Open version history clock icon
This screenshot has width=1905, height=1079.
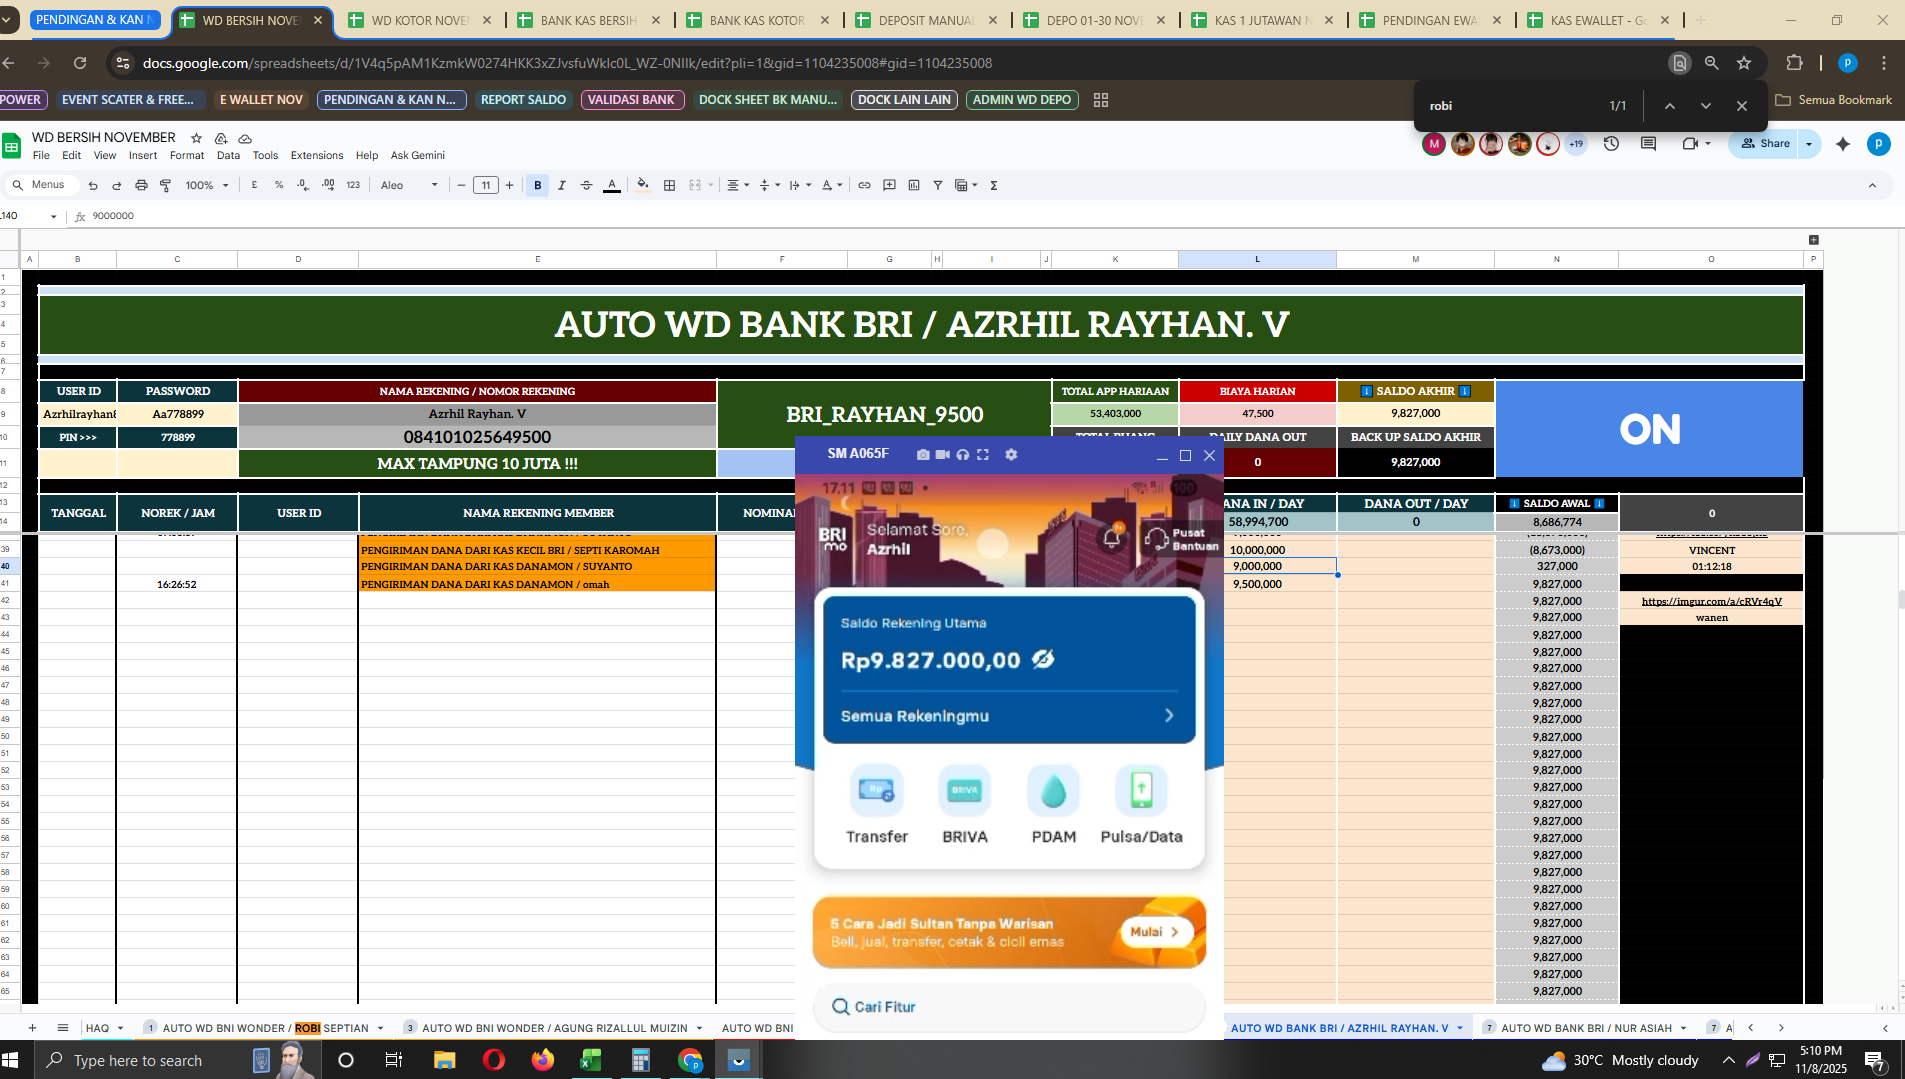pos(1611,144)
